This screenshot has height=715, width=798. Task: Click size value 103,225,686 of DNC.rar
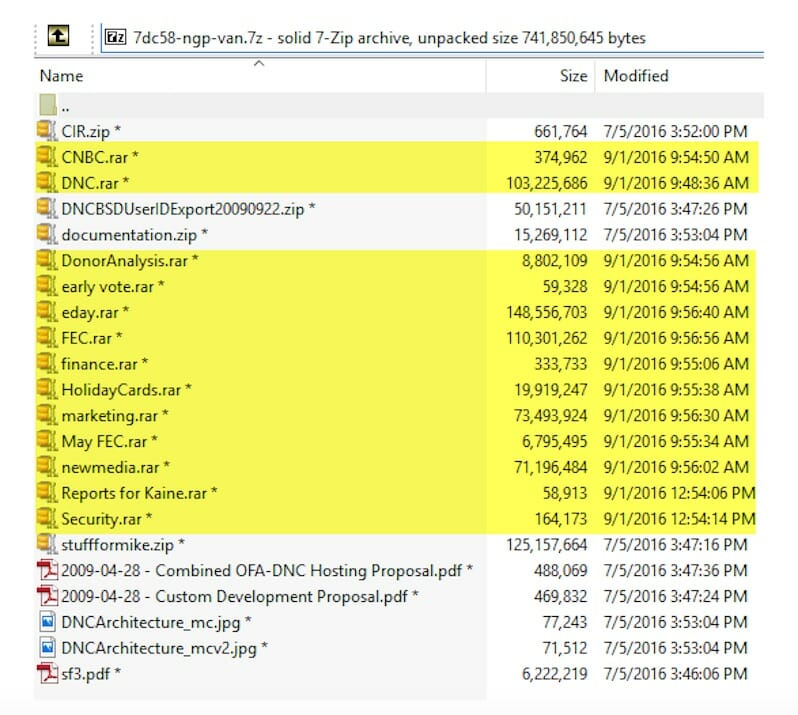coord(547,183)
